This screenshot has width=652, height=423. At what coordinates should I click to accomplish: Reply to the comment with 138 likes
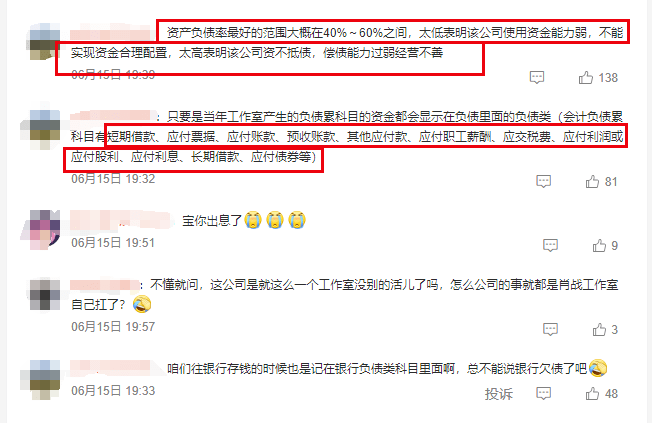click(x=537, y=77)
